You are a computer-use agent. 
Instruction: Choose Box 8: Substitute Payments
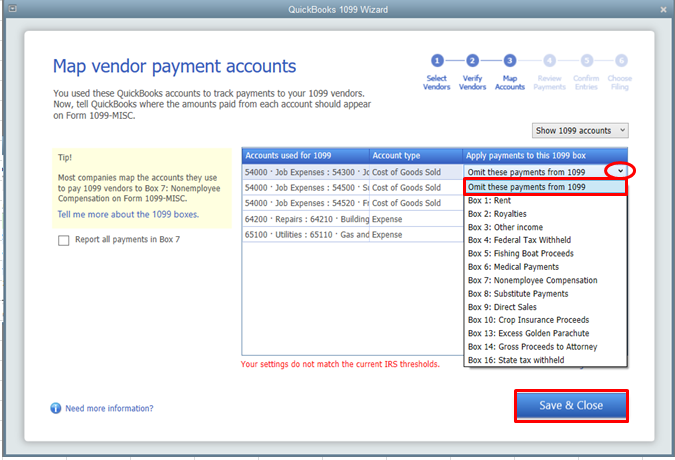coord(545,293)
